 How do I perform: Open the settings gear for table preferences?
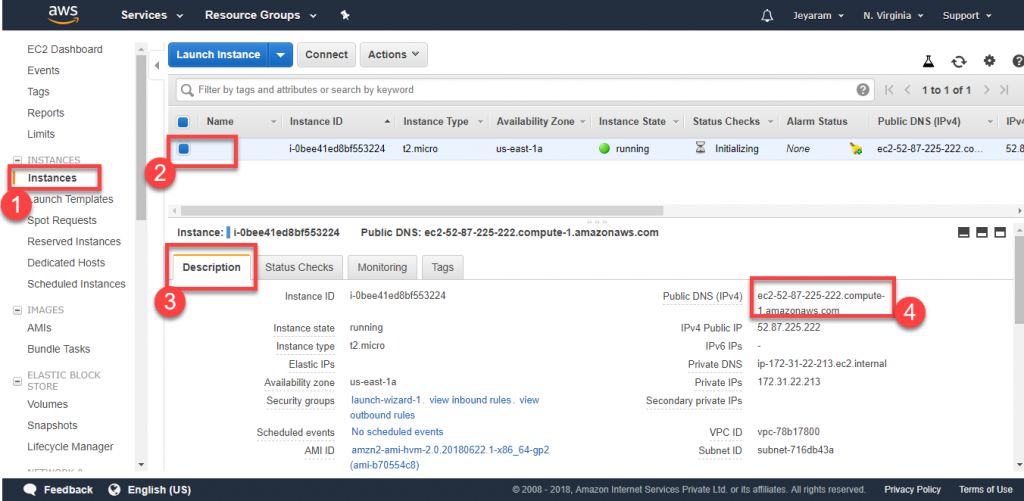coord(989,61)
